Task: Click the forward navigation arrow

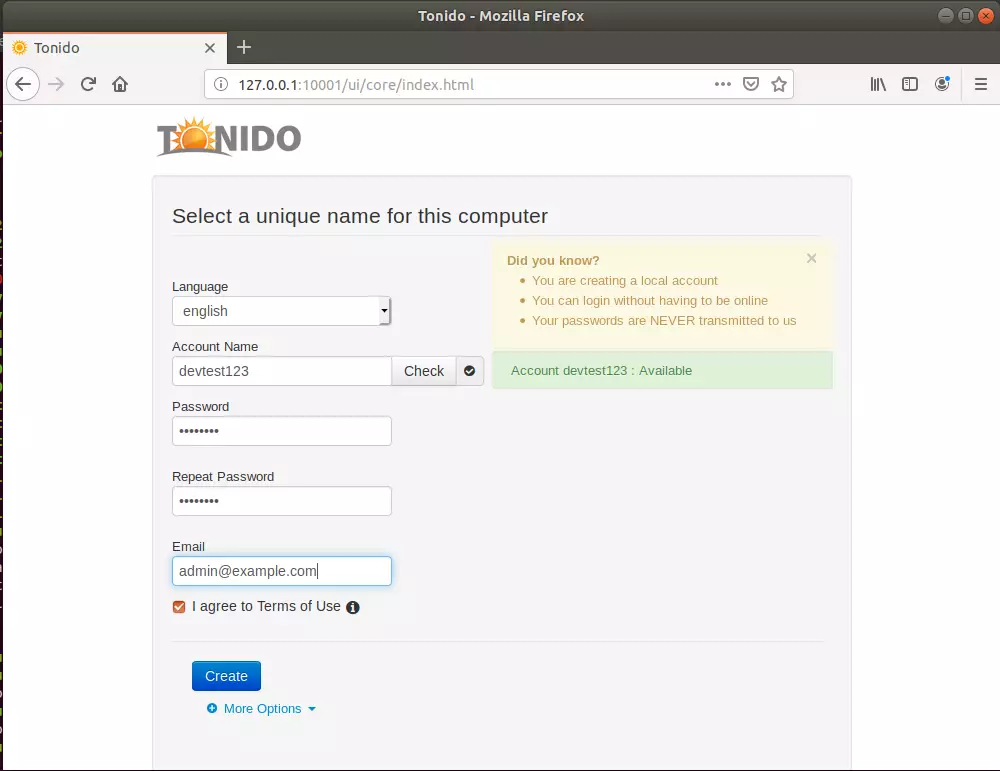Action: click(56, 84)
